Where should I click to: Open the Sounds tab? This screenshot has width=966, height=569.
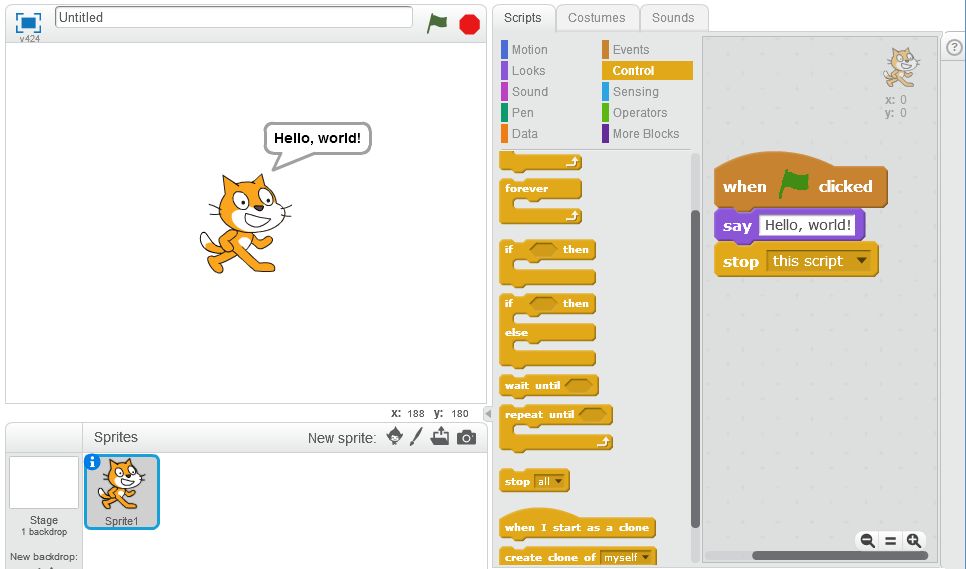673,18
